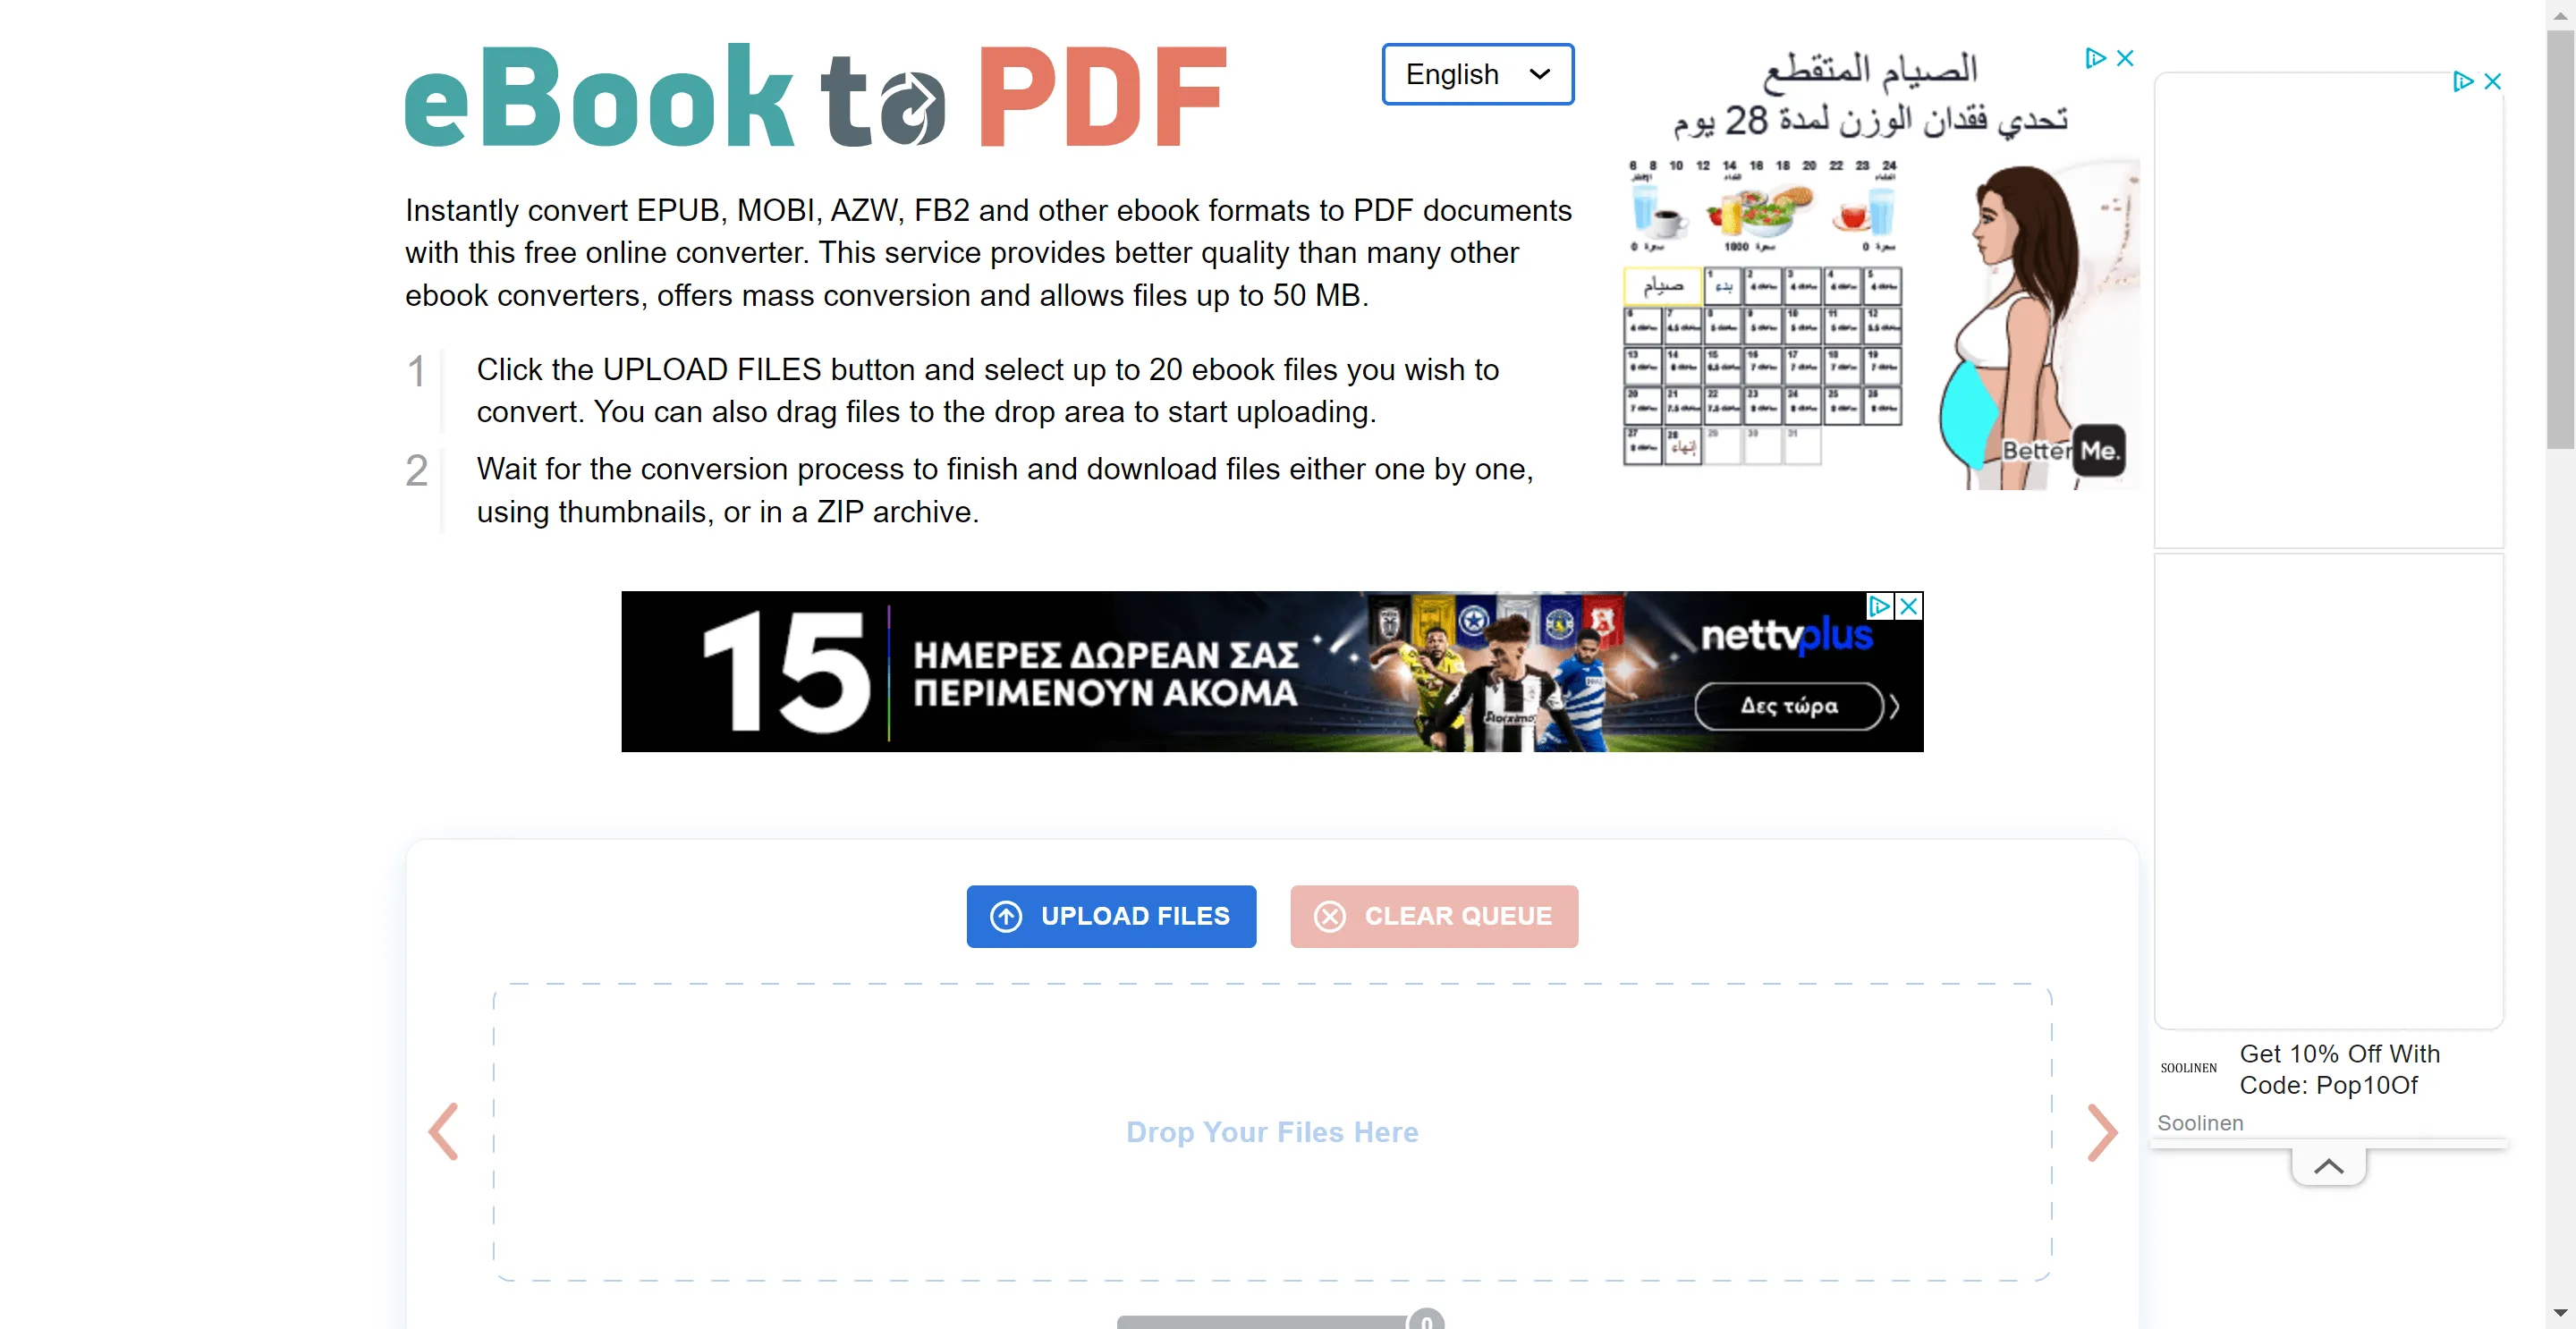Click the close icon inside CLEAR QUEUE
This screenshot has height=1329, width=2576.
1328,916
